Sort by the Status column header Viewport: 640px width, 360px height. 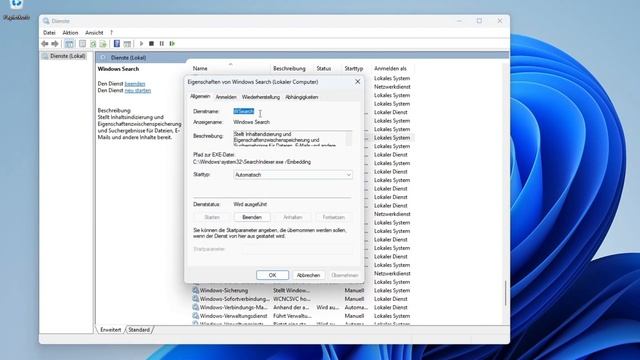(x=324, y=69)
